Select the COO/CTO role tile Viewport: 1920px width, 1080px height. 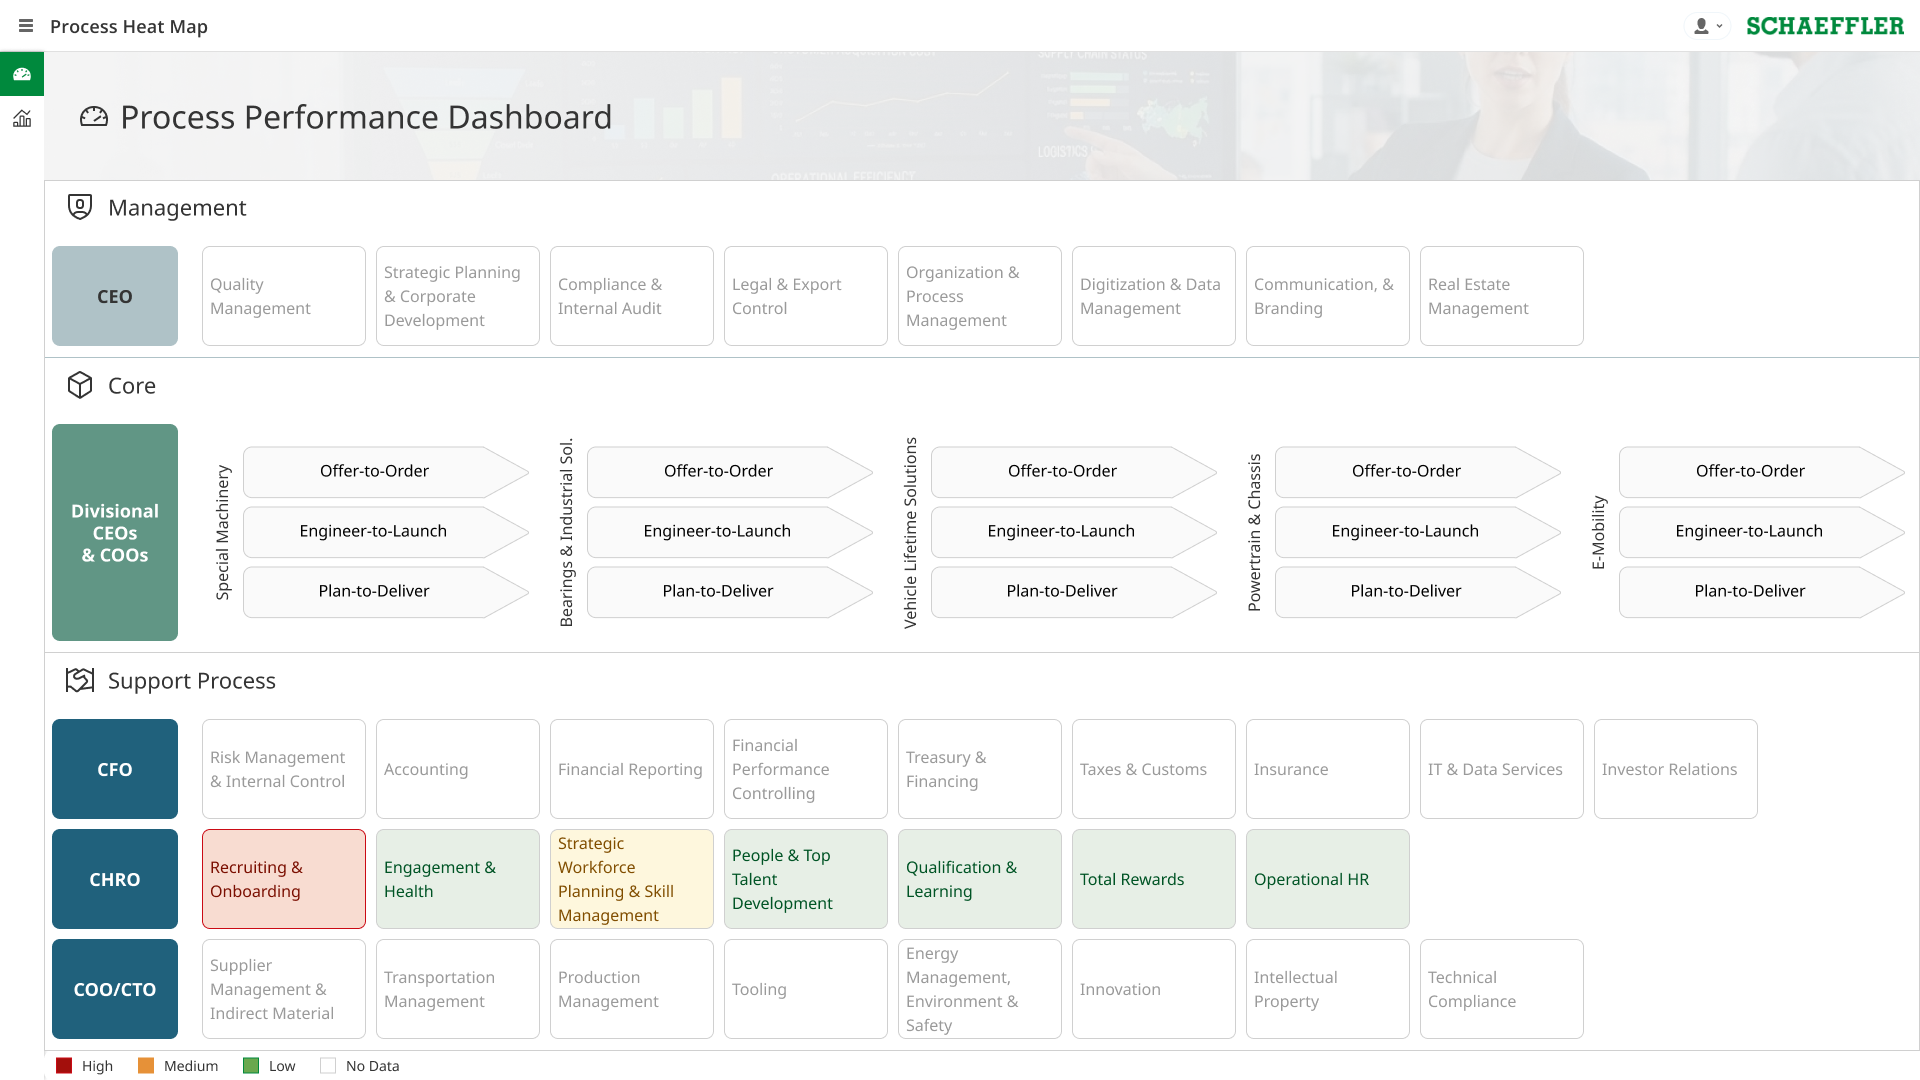(x=115, y=989)
